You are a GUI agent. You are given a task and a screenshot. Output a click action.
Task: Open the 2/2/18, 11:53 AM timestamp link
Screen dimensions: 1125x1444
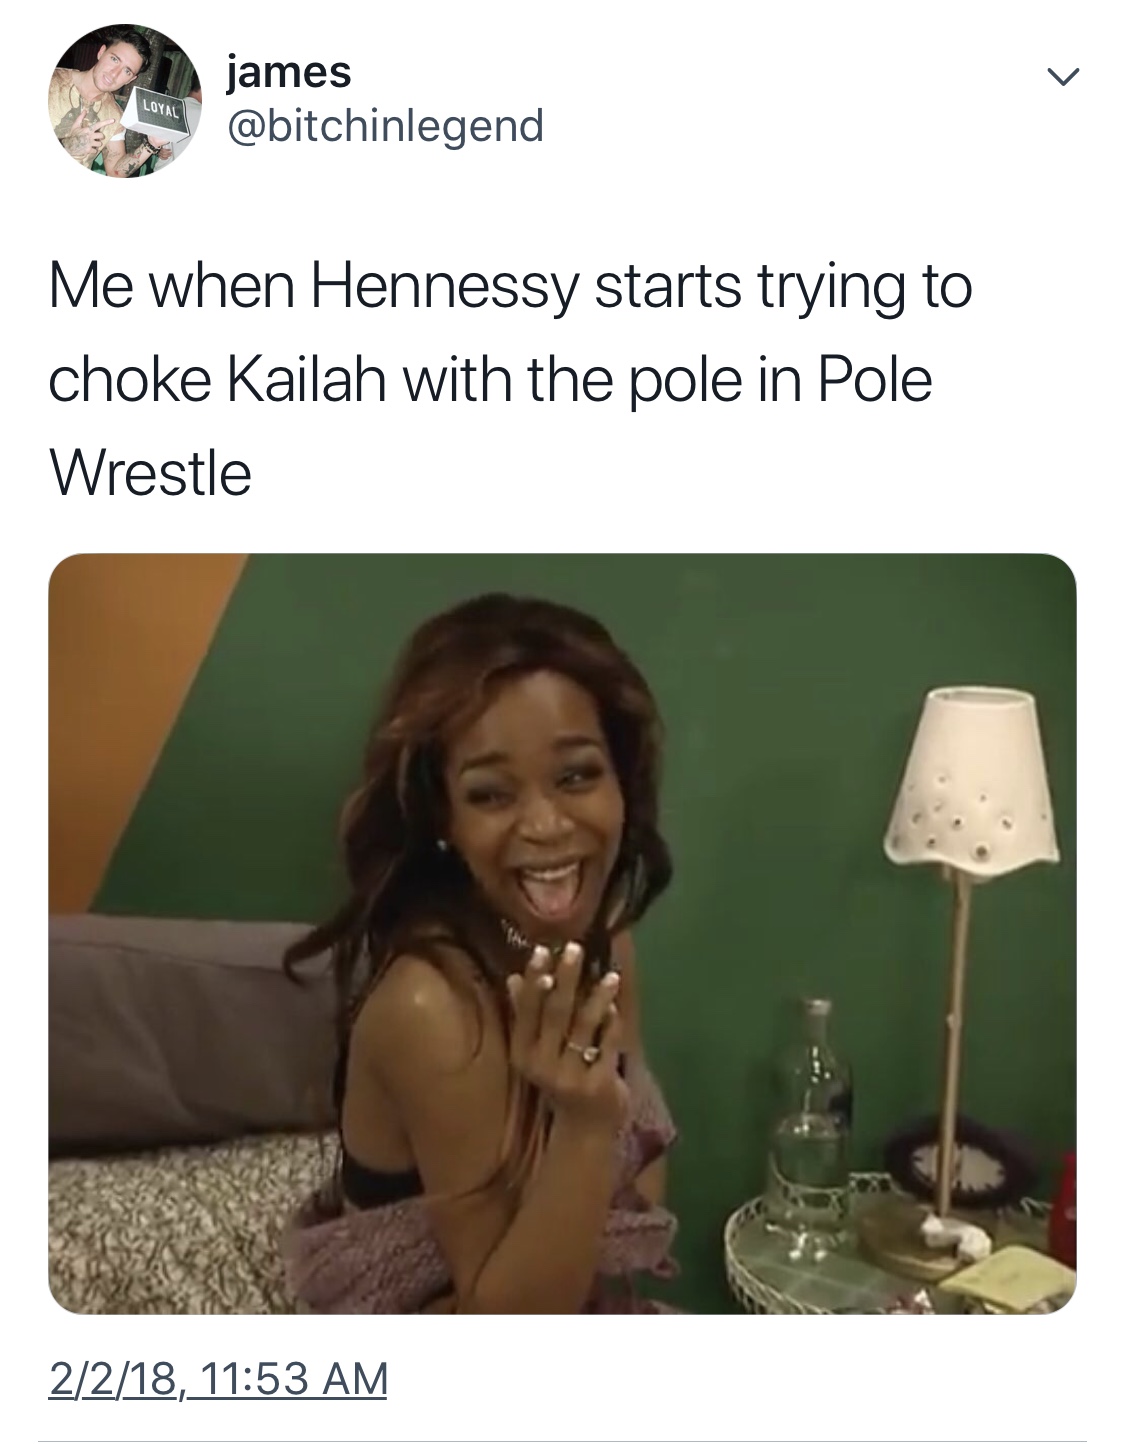pyautogui.click(x=218, y=1377)
